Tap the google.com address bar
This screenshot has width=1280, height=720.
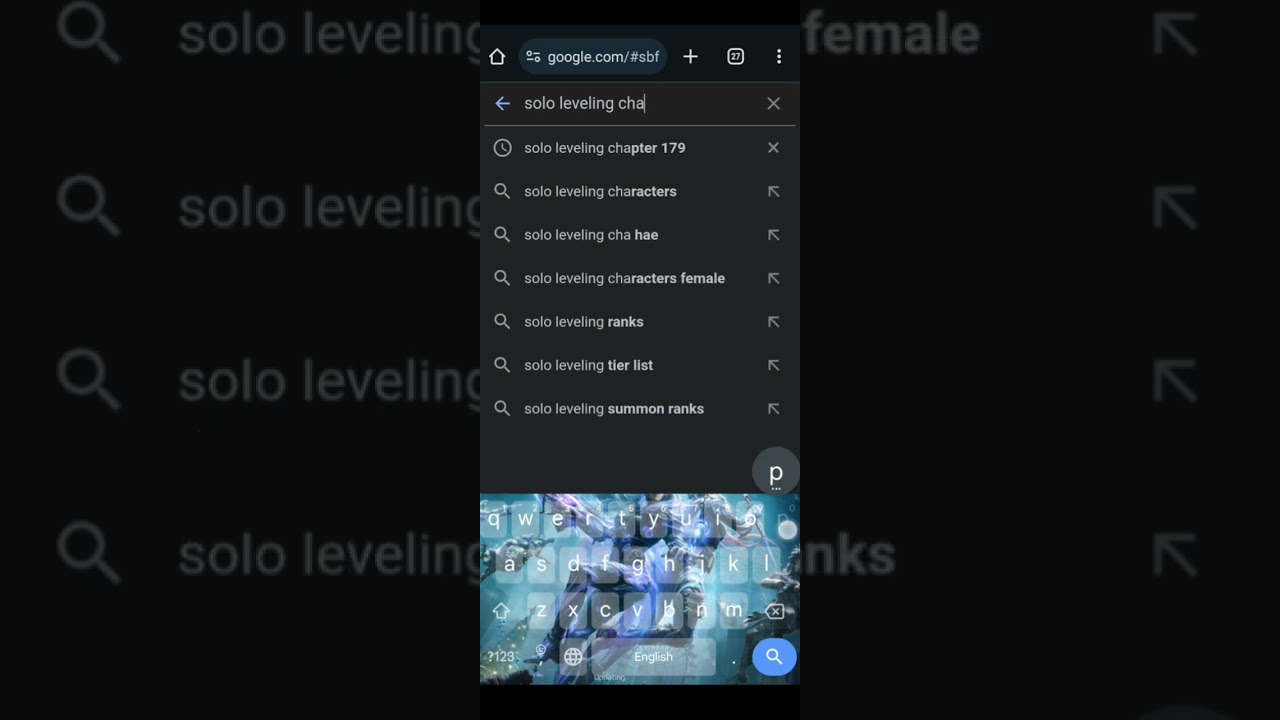pyautogui.click(x=593, y=57)
